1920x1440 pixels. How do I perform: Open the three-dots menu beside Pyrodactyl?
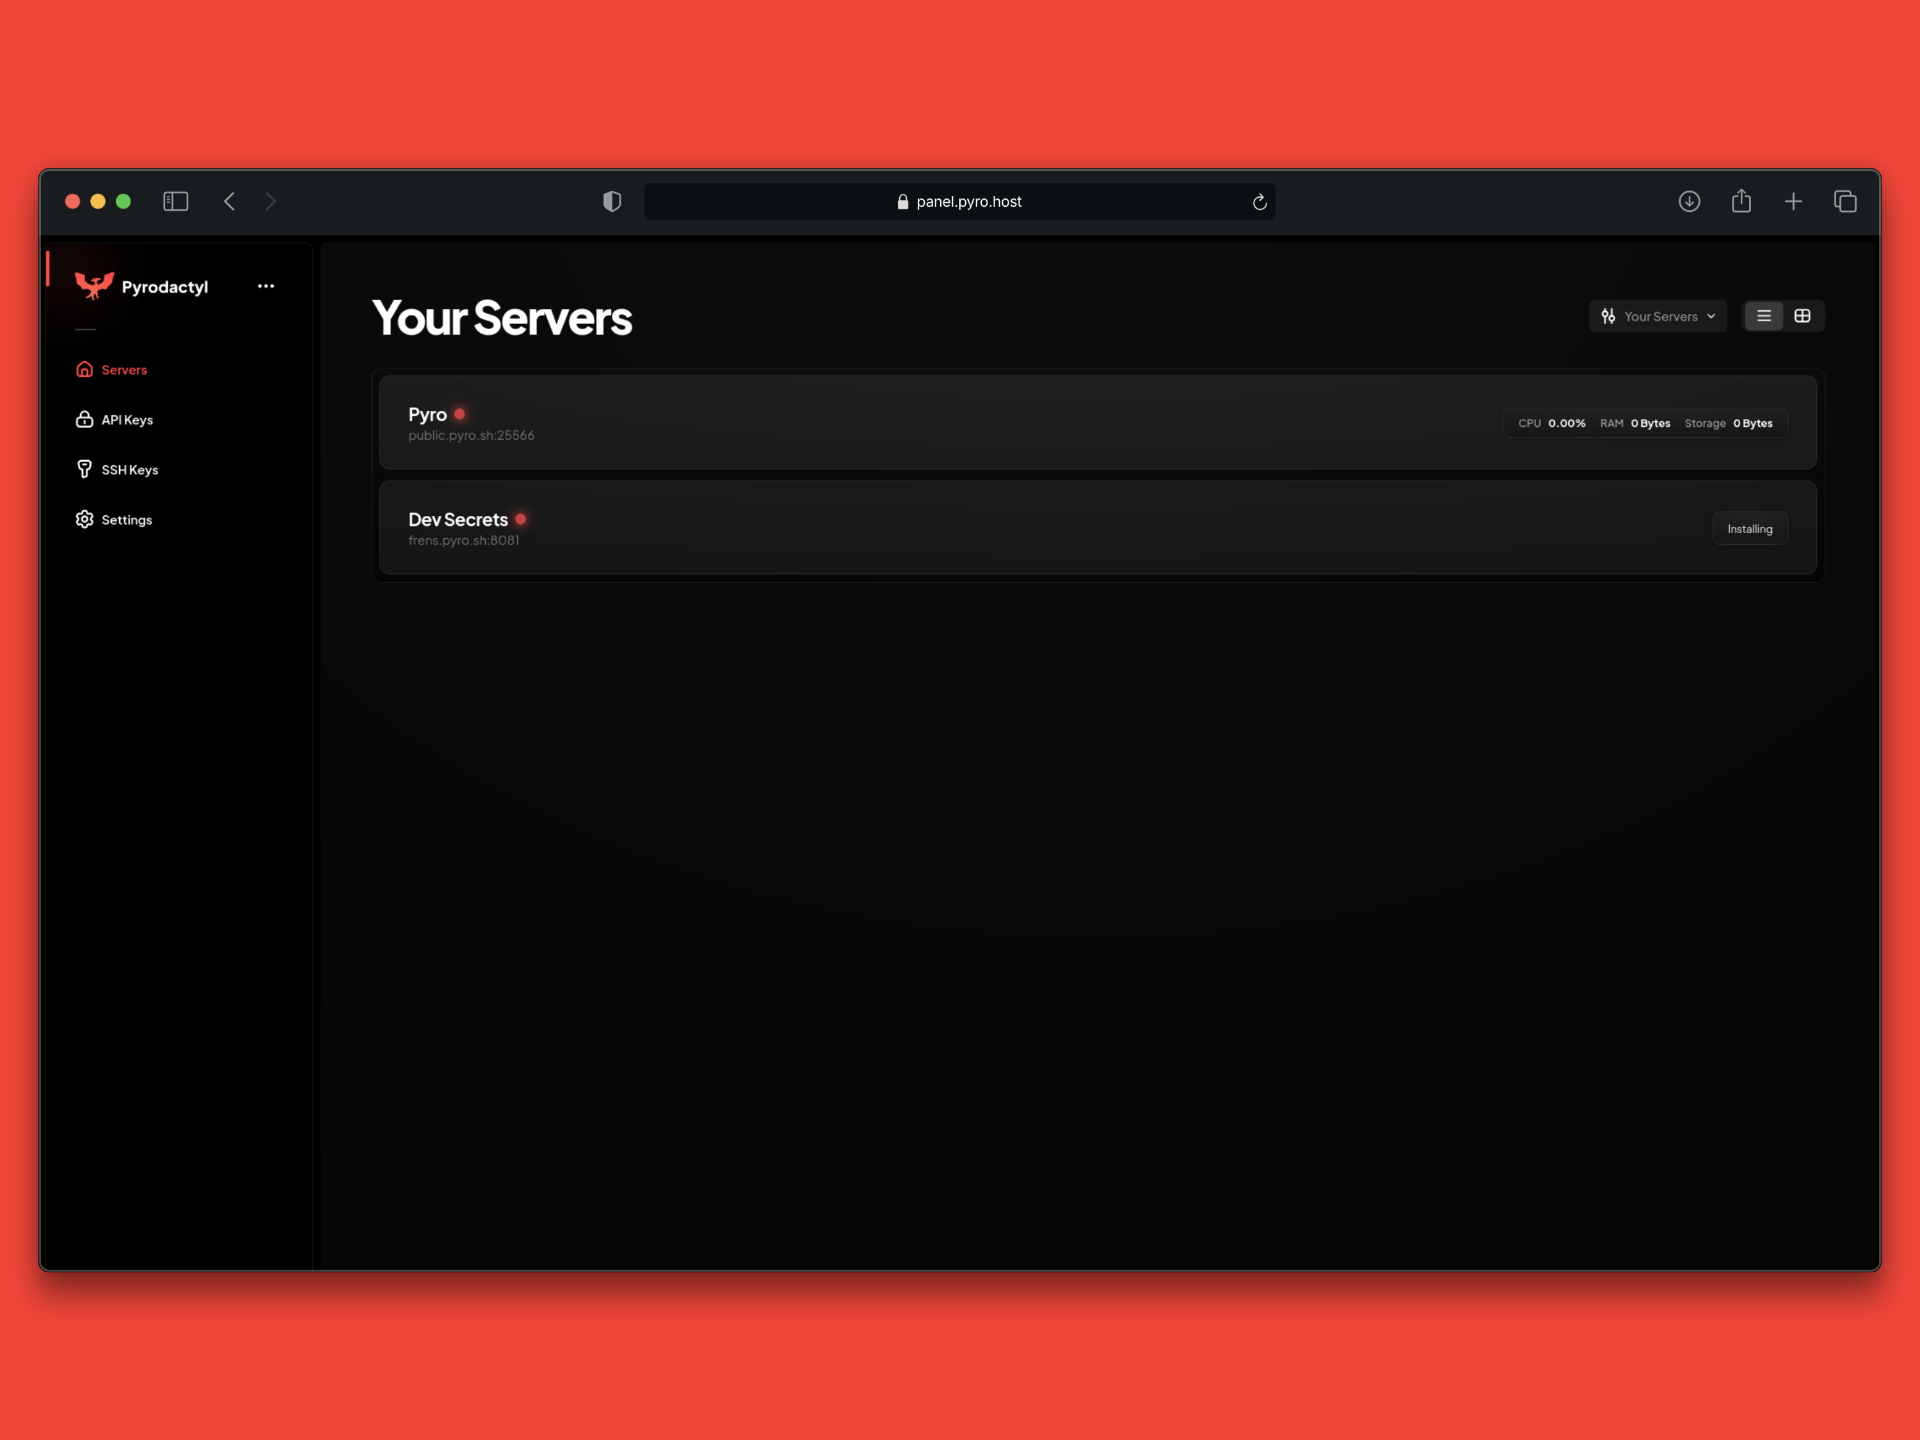(x=265, y=286)
